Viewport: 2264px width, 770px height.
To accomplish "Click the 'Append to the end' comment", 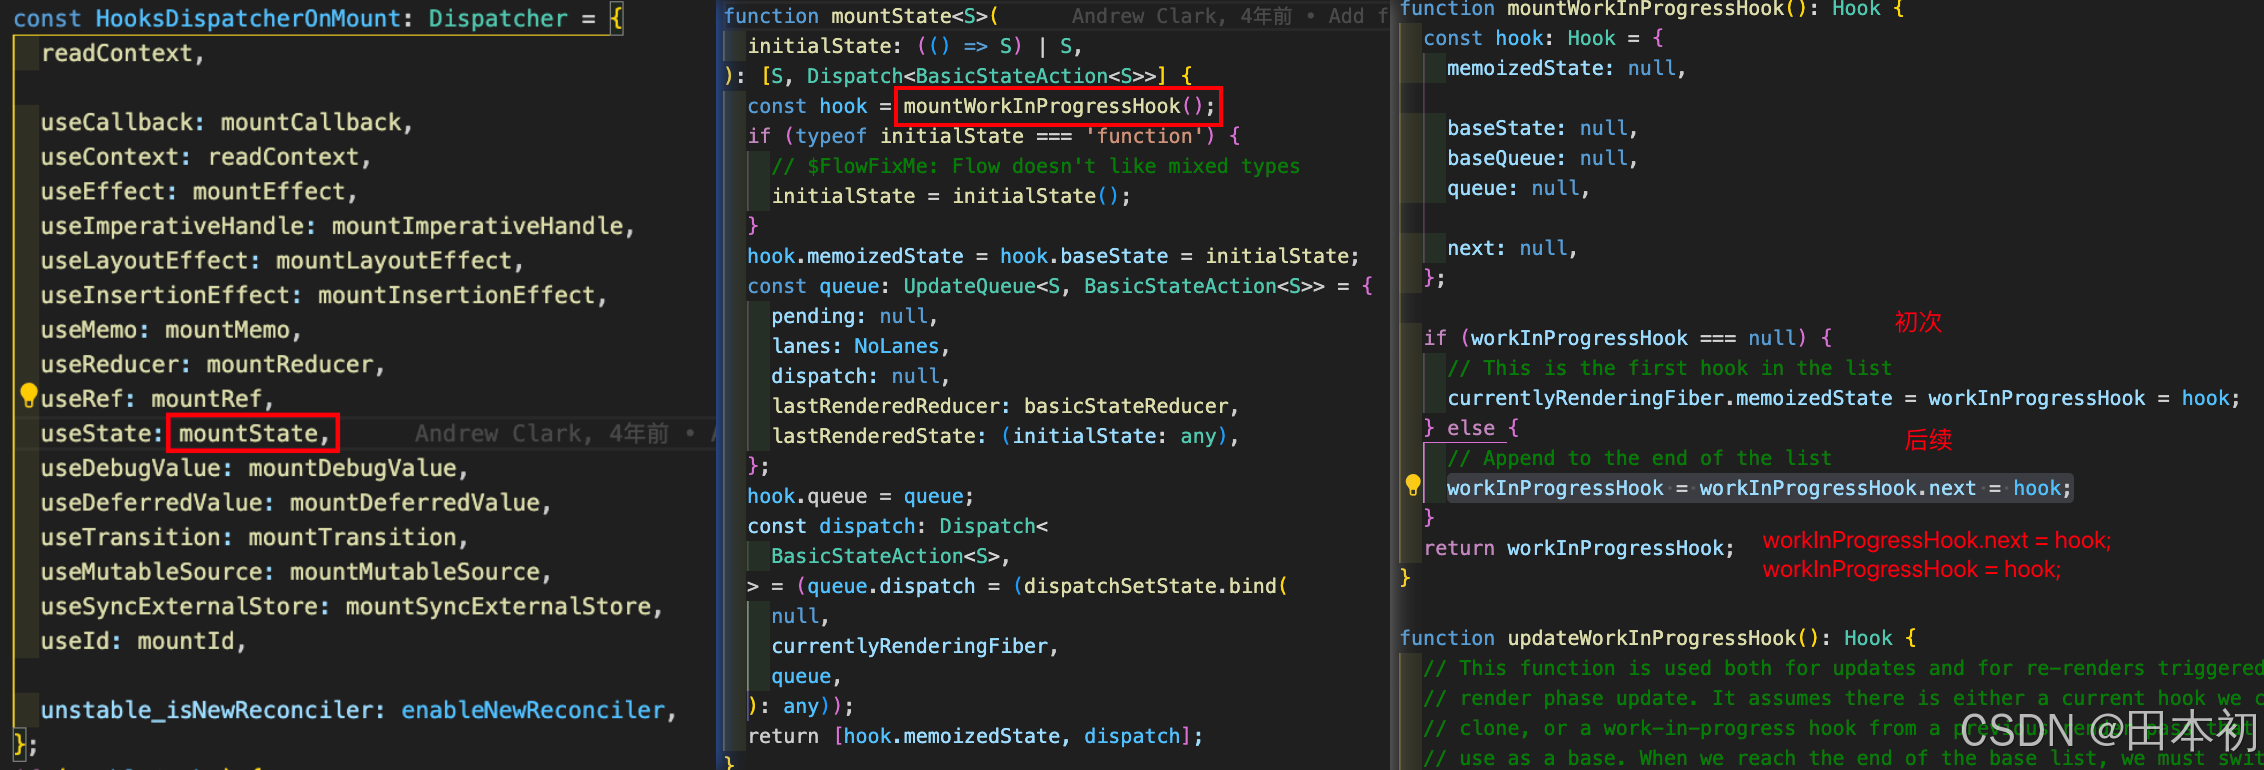I will (x=1639, y=458).
